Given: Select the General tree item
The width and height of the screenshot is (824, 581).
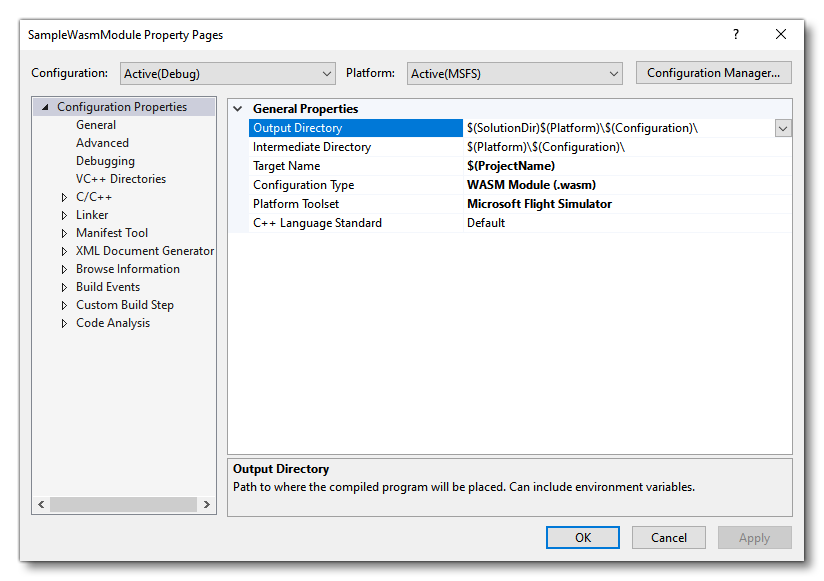Looking at the screenshot, I should 95,124.
